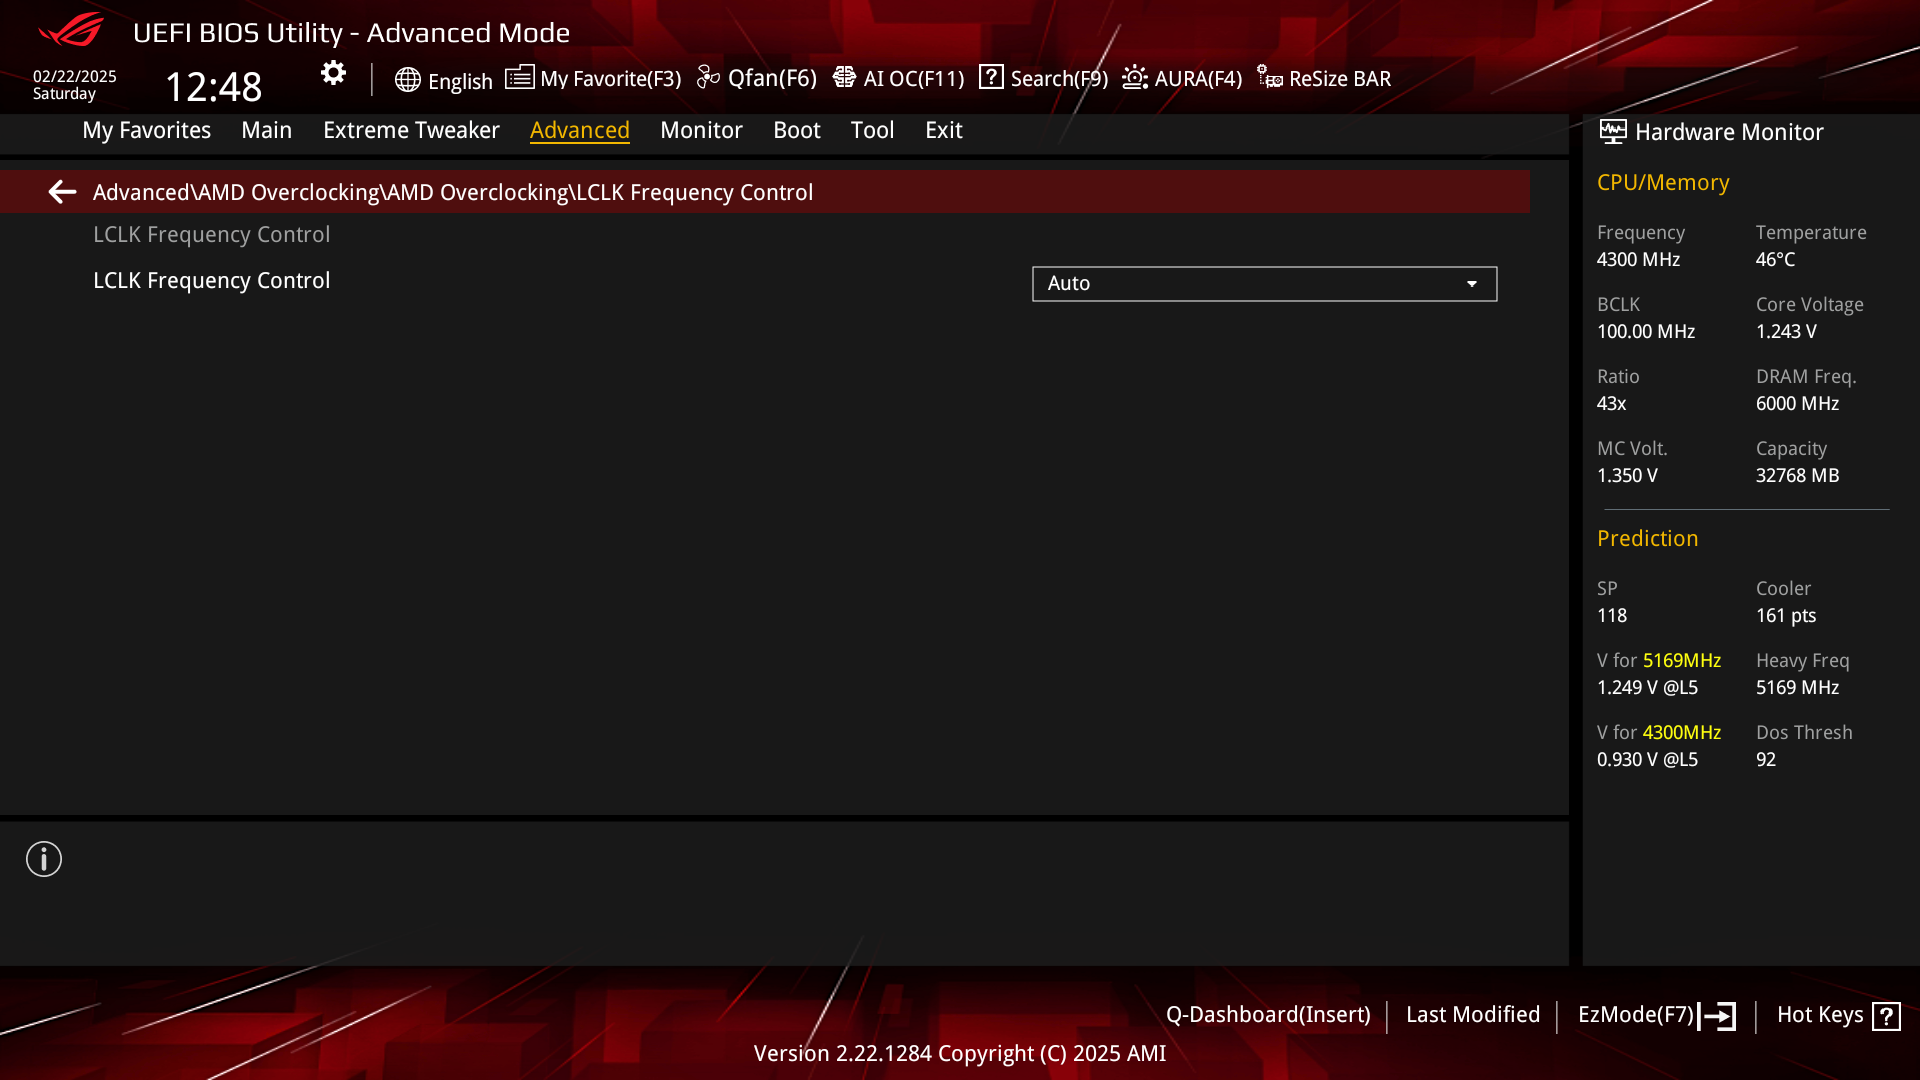
Task: Open AURA(F4) settings
Action: (x=1198, y=78)
